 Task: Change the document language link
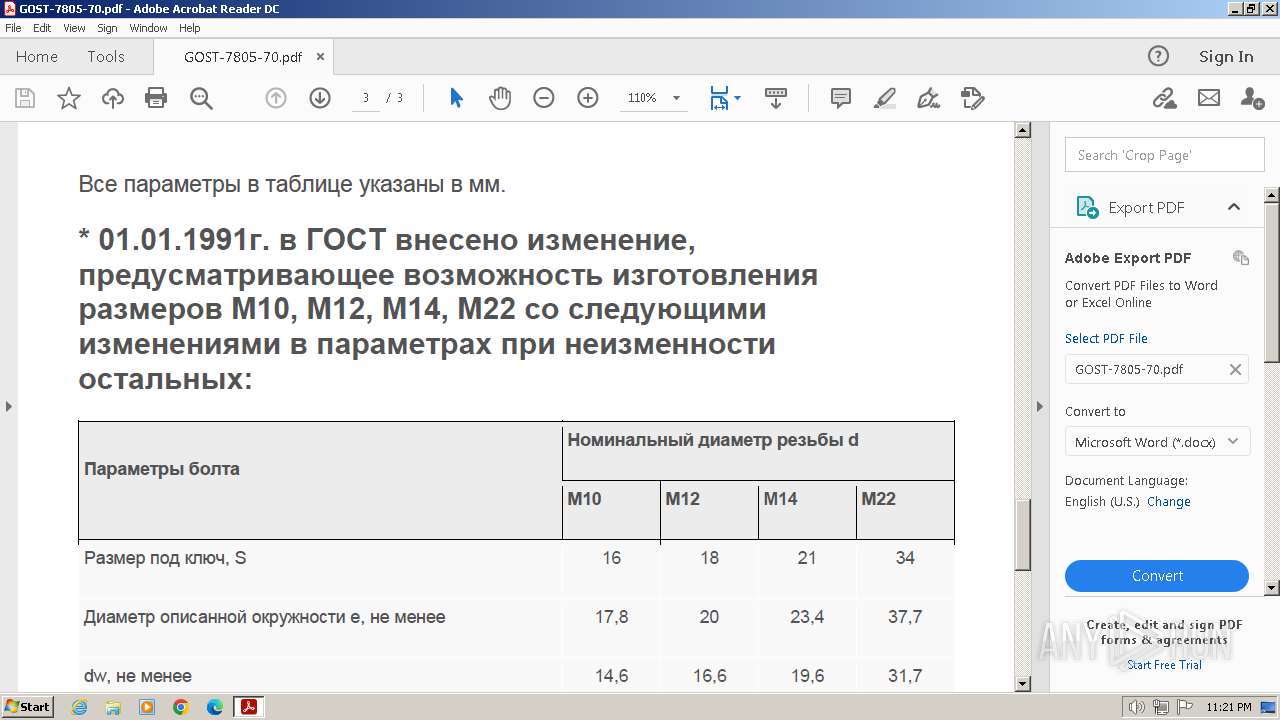1168,501
